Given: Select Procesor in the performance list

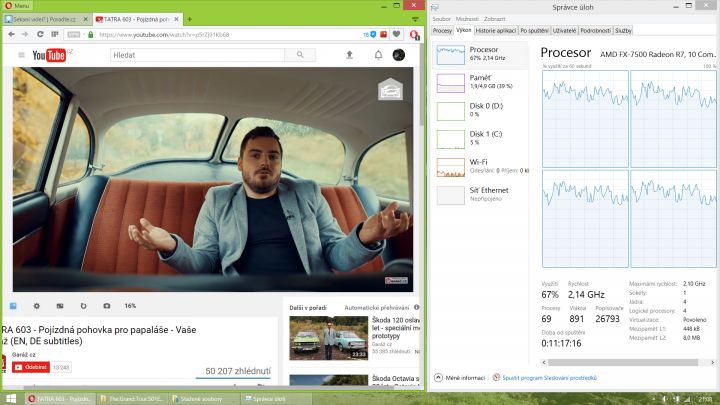Looking at the screenshot, I should 480,55.
